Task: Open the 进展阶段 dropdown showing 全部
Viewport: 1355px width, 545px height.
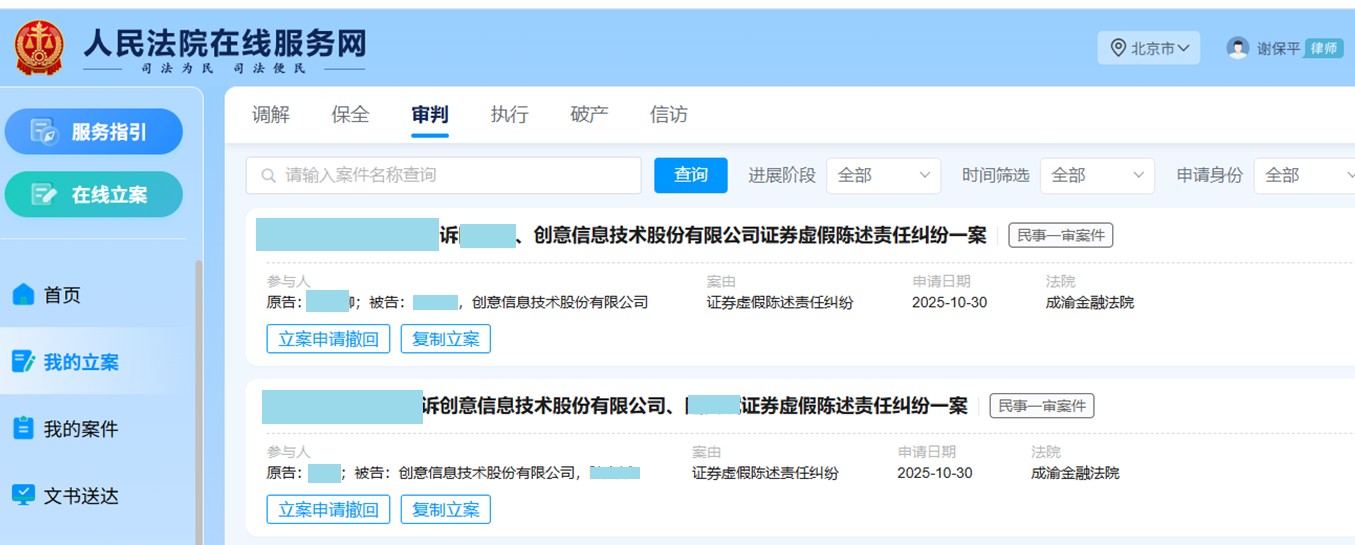Action: 883,175
